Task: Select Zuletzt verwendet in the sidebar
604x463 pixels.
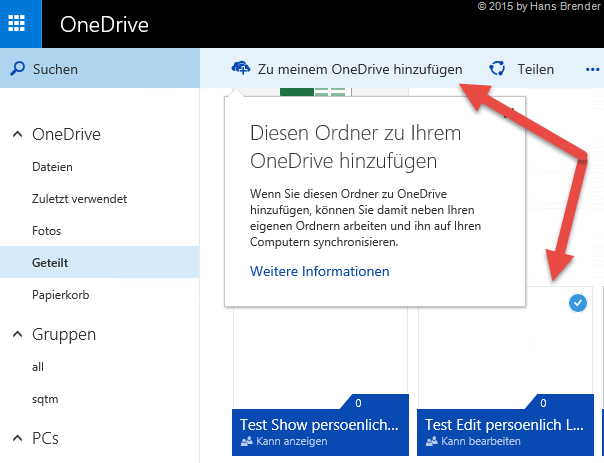Action: pos(79,199)
